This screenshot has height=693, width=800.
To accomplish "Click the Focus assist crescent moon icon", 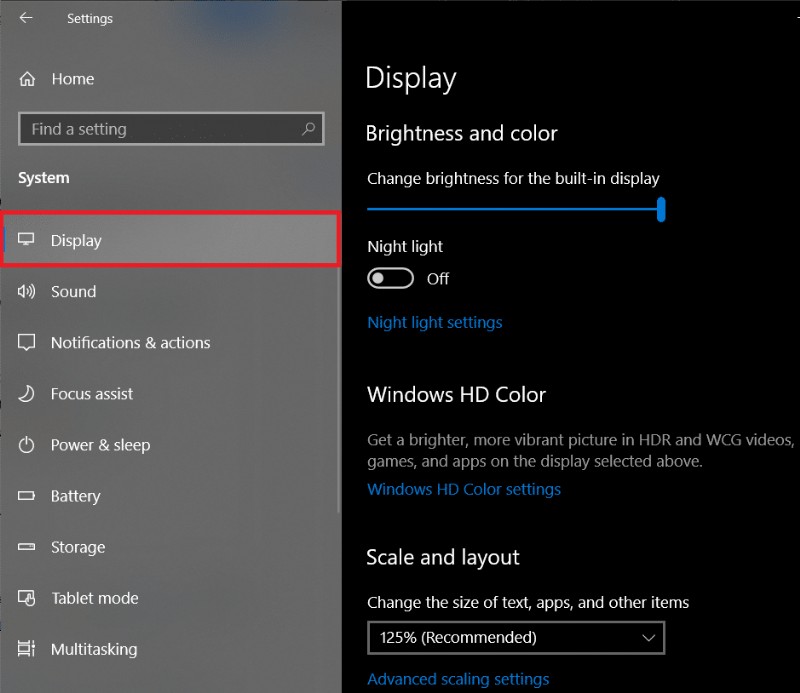I will point(27,394).
